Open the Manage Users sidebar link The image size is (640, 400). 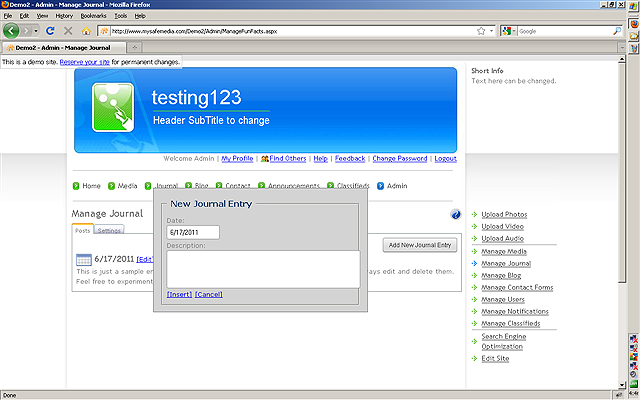[x=503, y=299]
